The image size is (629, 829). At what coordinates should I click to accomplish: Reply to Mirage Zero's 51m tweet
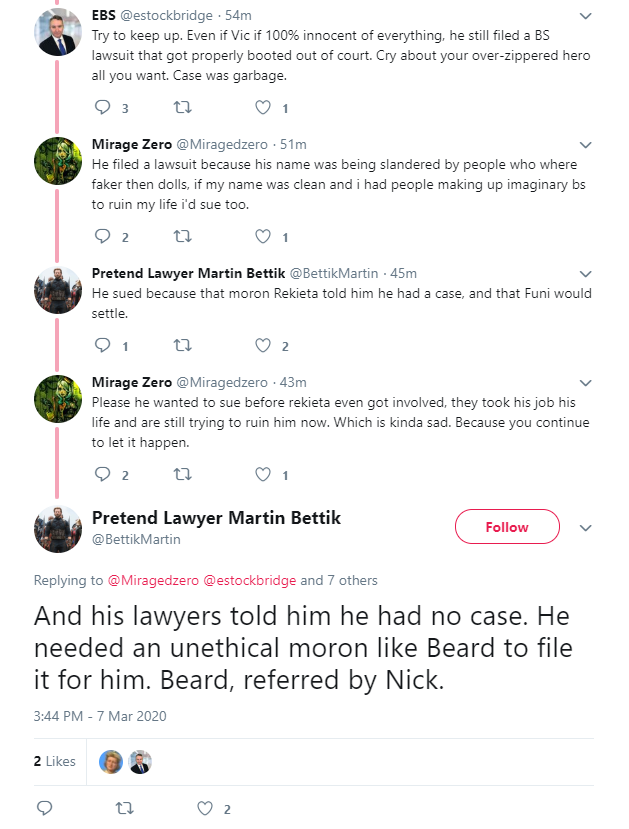[x=102, y=236]
